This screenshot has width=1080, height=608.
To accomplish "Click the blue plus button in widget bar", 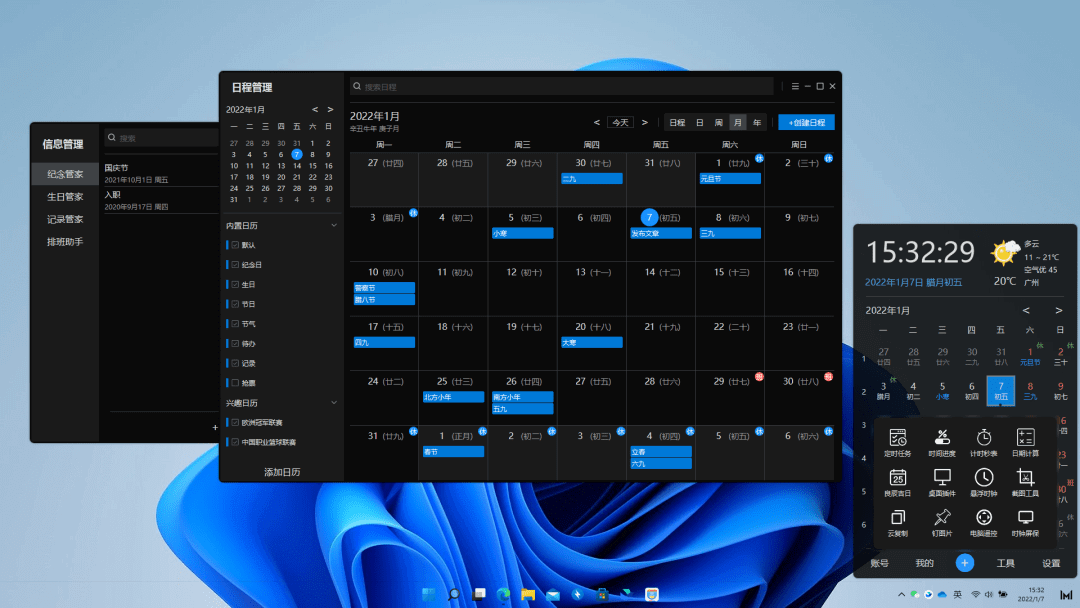I will [x=964, y=563].
